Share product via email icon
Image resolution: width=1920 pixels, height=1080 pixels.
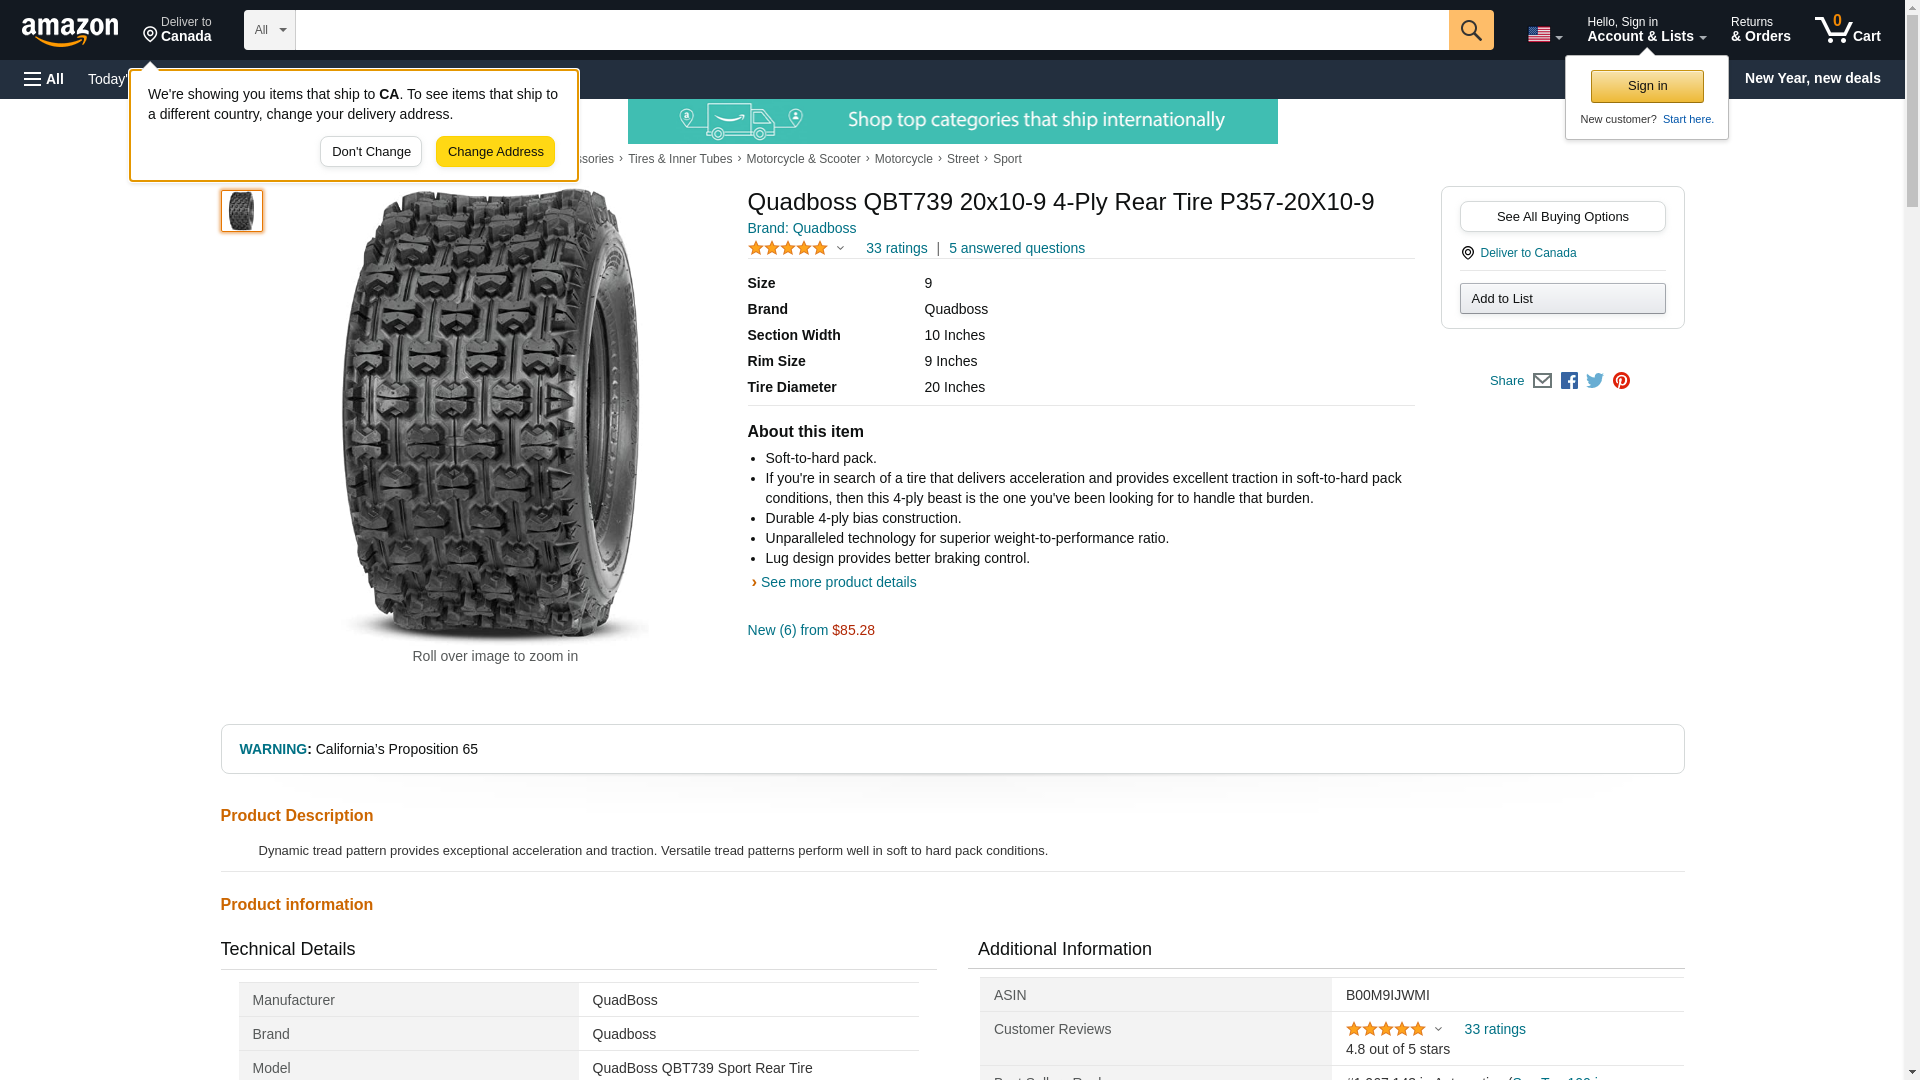click(x=1542, y=381)
